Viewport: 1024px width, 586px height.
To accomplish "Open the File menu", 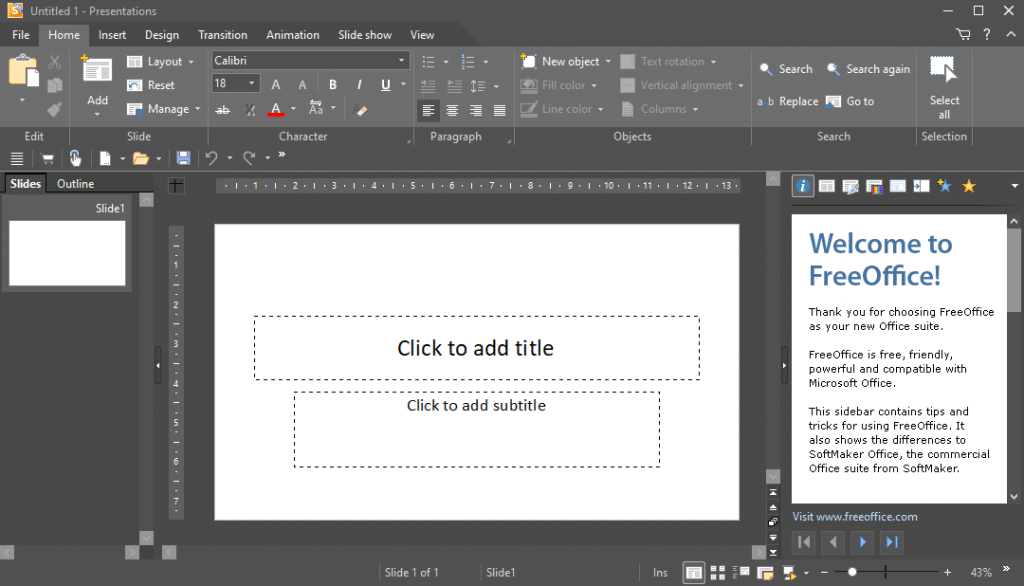I will [21, 35].
